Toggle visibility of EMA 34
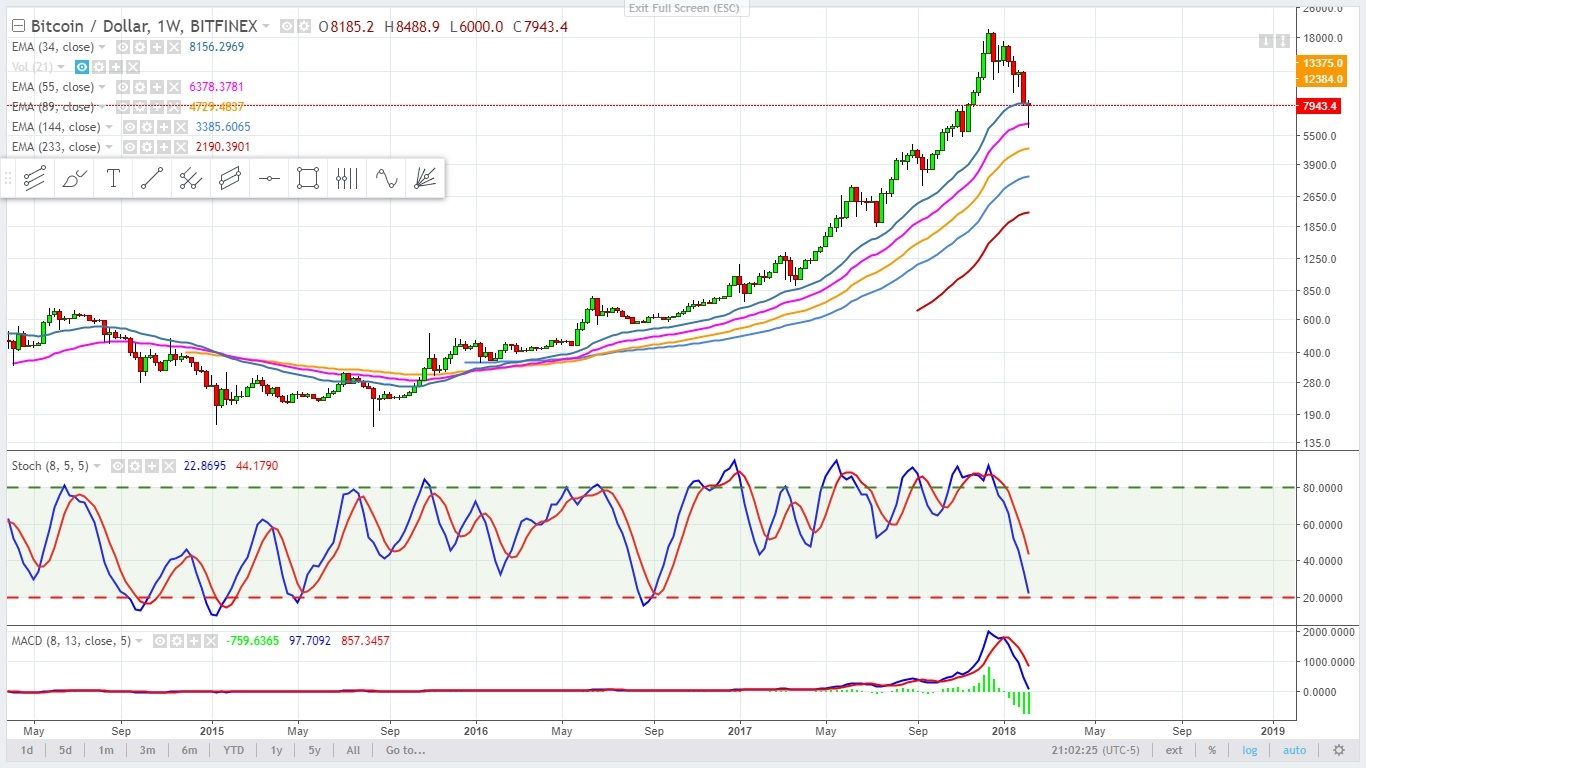 123,47
